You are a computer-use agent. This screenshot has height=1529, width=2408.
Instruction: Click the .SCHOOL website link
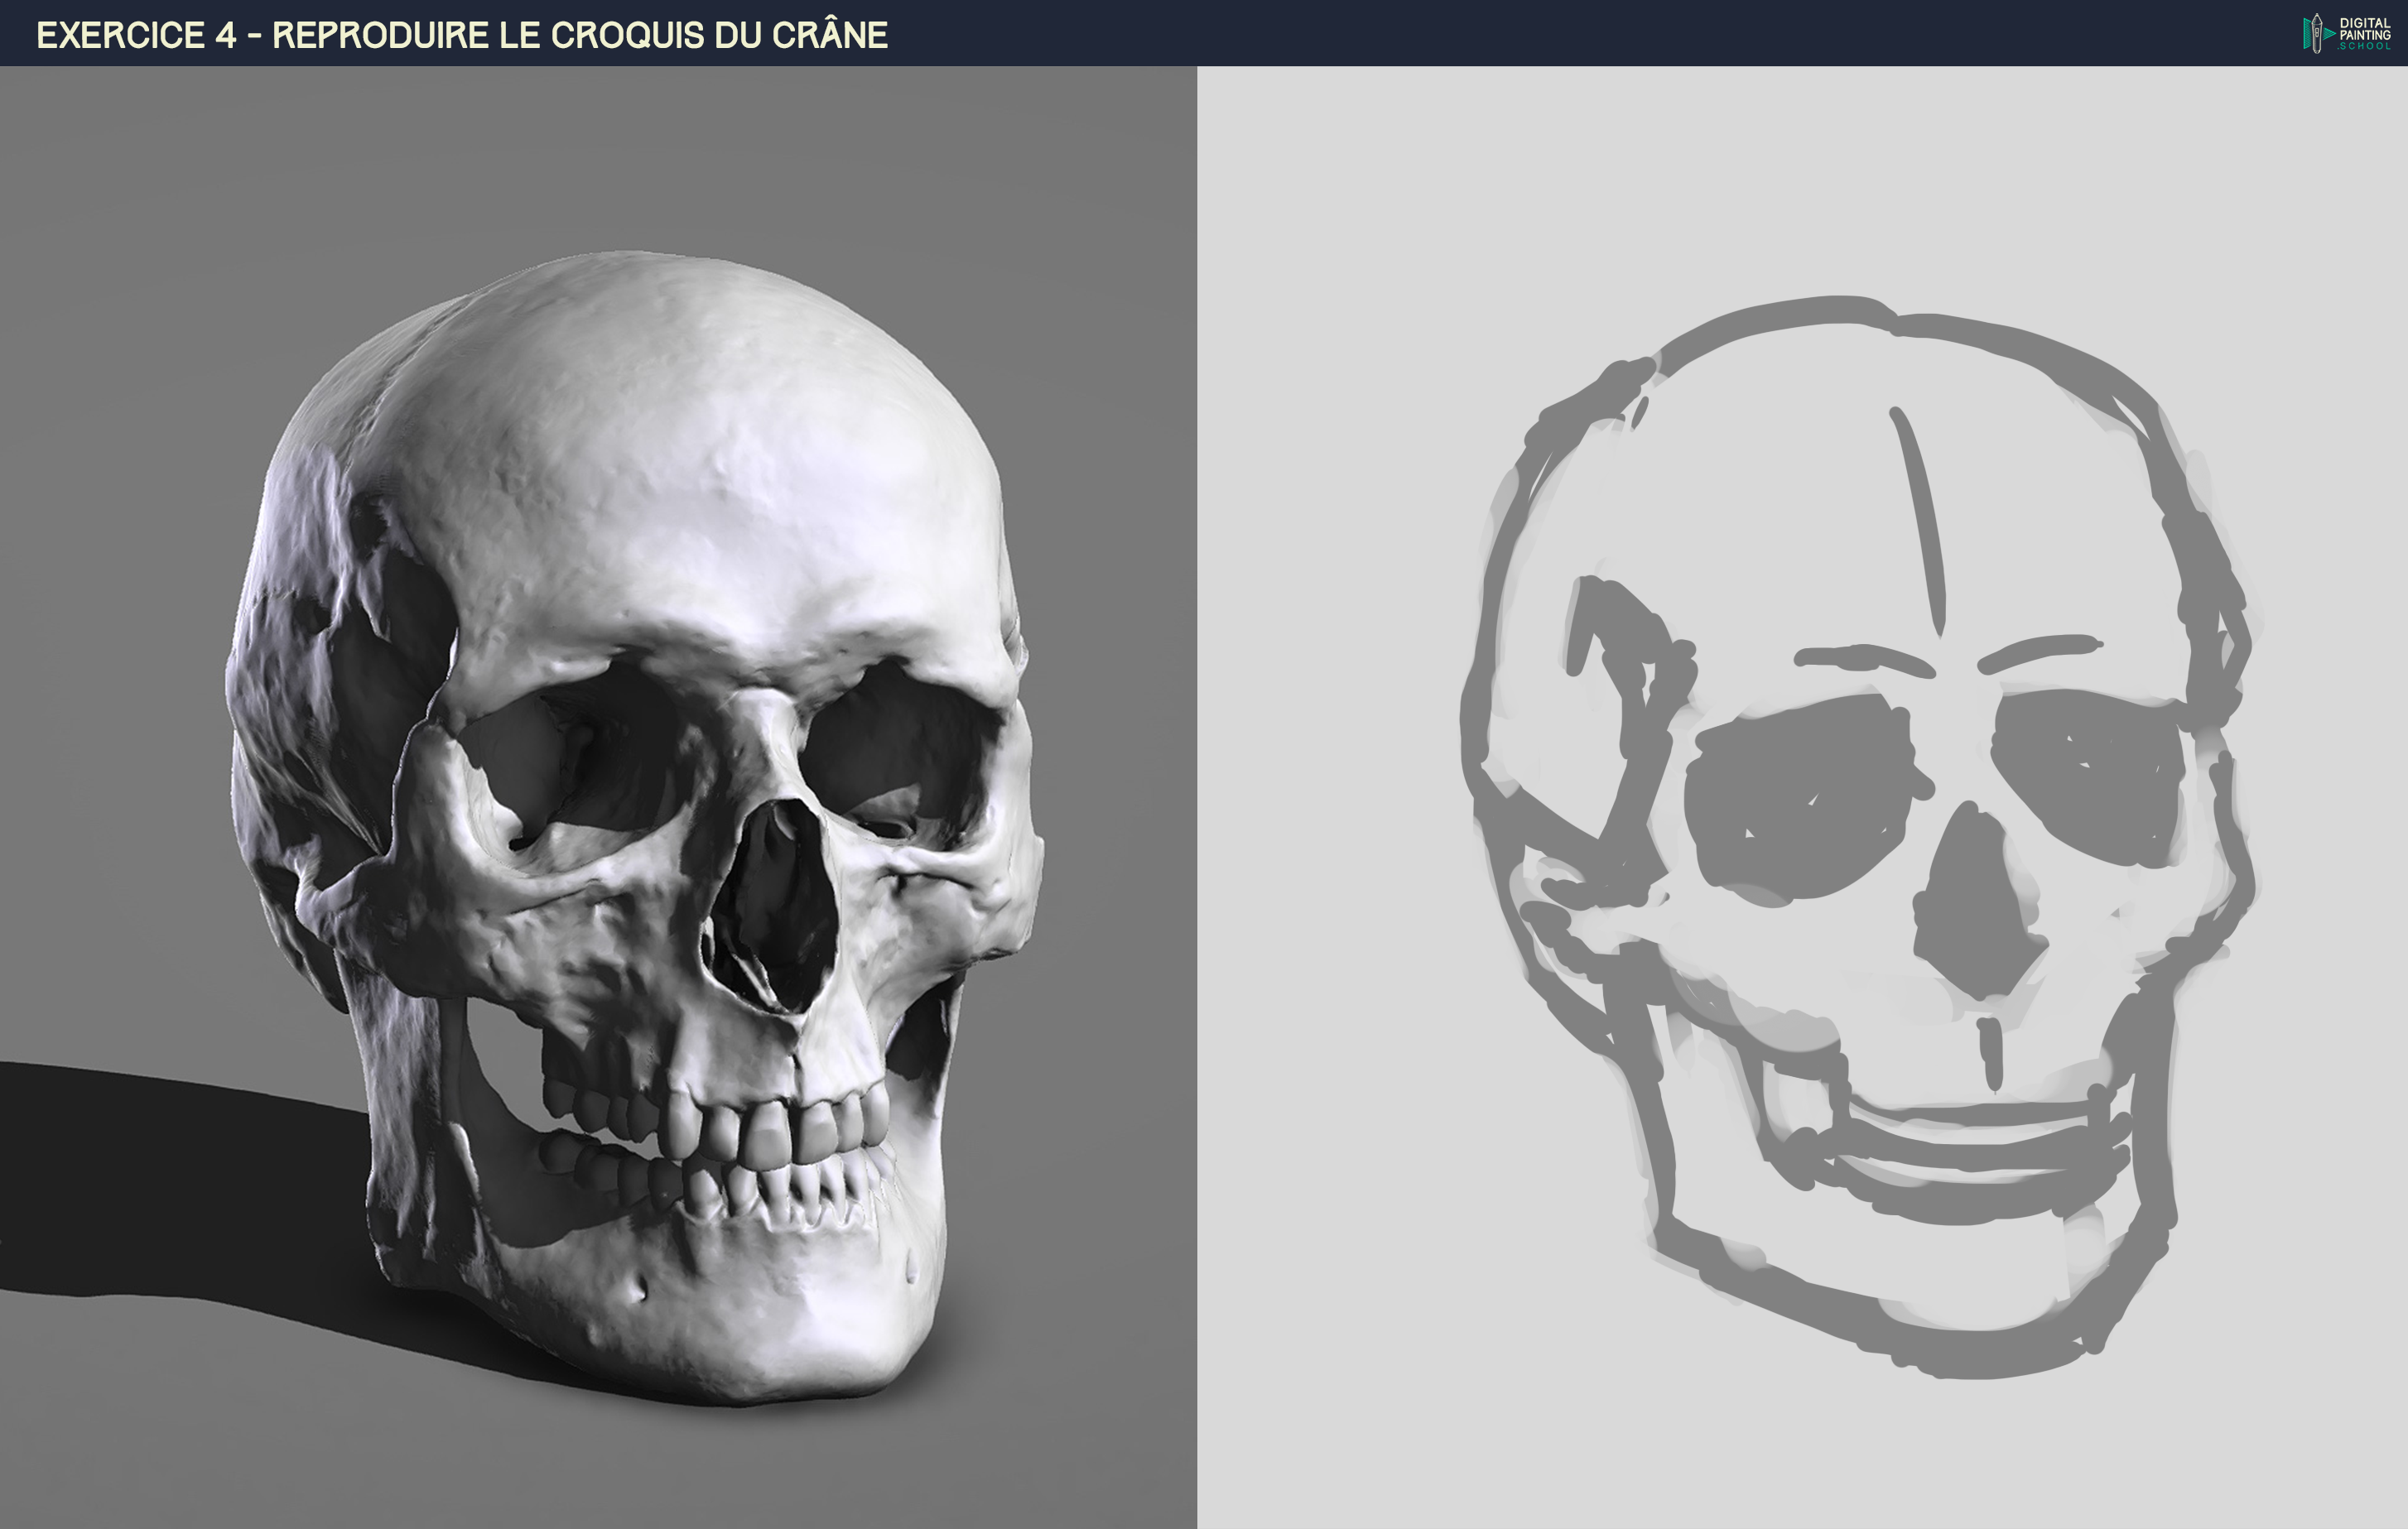(2365, 47)
